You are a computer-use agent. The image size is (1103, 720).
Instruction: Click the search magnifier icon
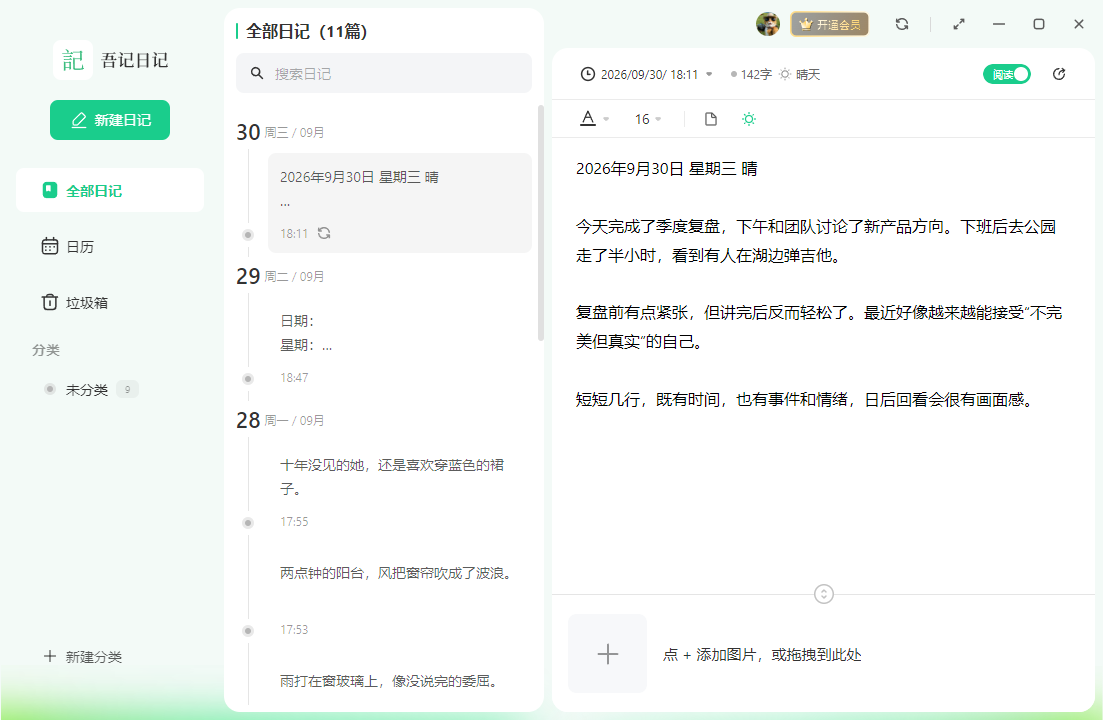tap(257, 73)
